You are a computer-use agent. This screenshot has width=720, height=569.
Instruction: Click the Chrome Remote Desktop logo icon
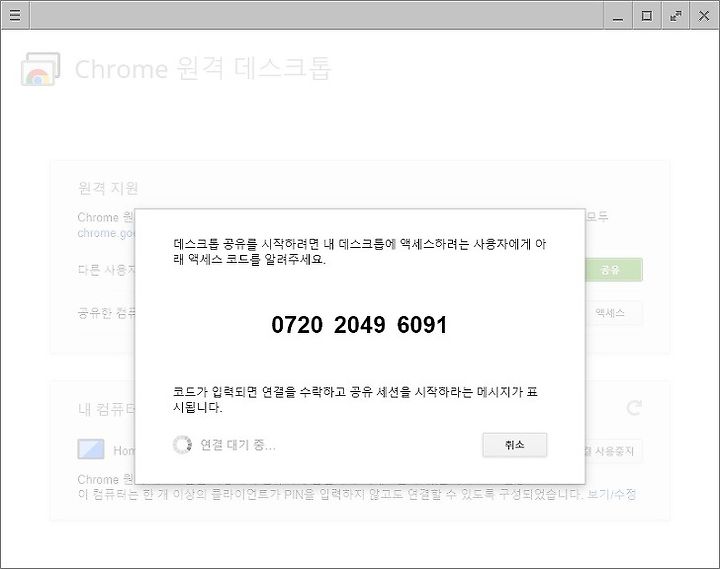click(40, 69)
